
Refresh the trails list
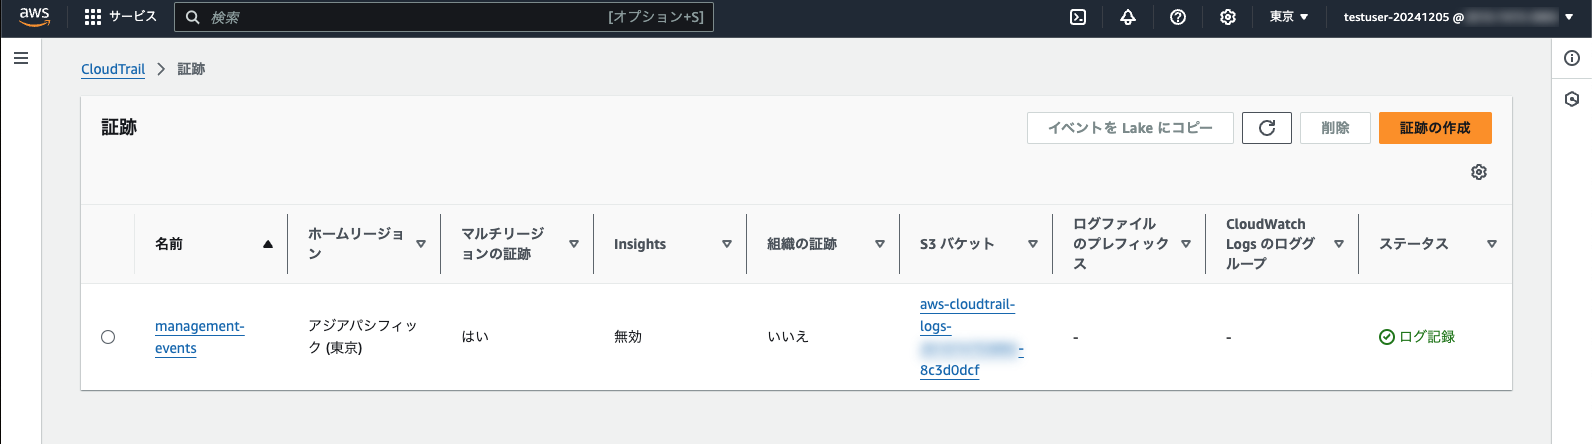(x=1267, y=128)
